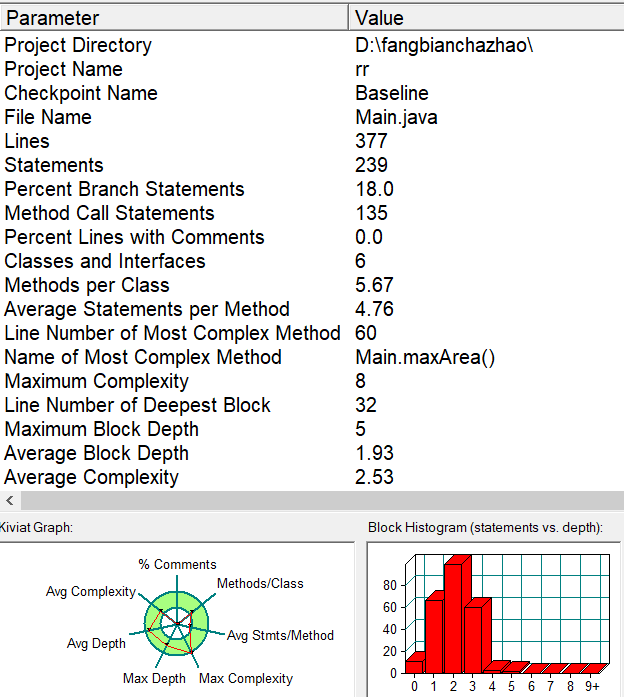Select the D:\fangbianchazhao\ value

[x=444, y=45]
